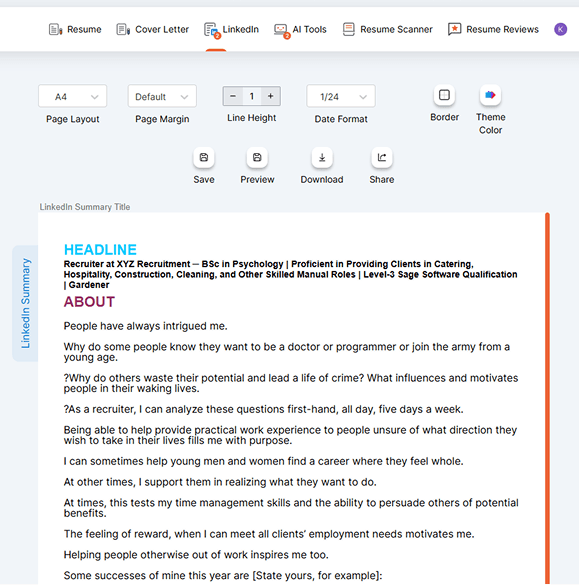The width and height of the screenshot is (579, 585).
Task: Click 'People have always intrigued me.' line
Action: (145, 326)
